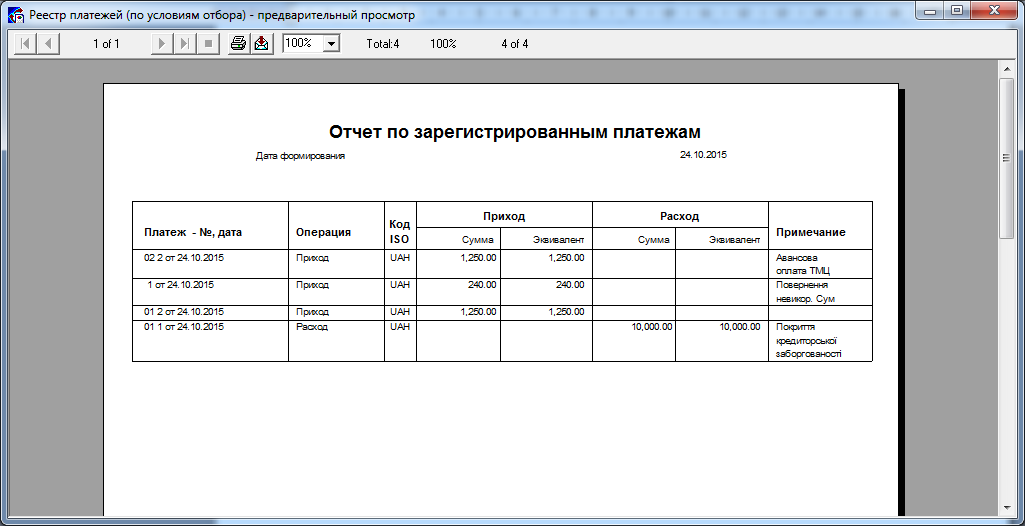
Task: Click the stop button in toolbar
Action: 209,44
